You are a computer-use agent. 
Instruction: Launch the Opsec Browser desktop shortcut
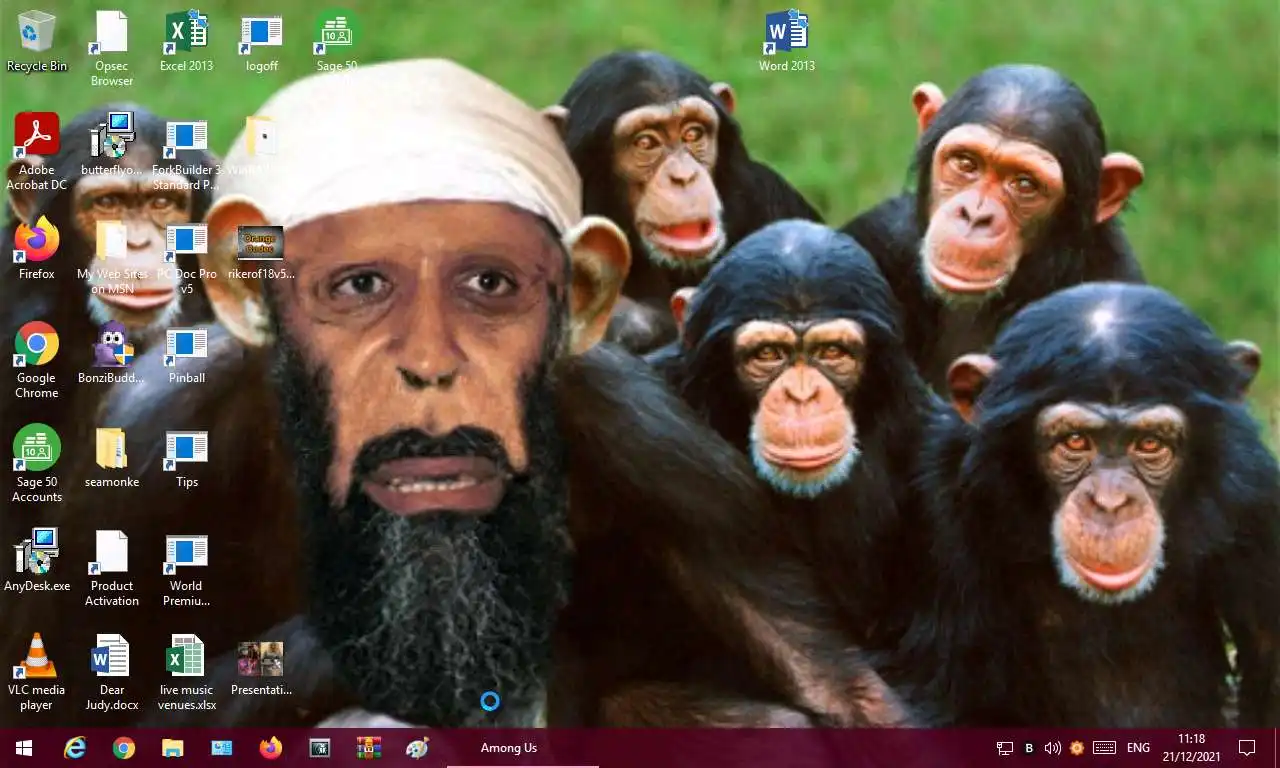pos(112,48)
